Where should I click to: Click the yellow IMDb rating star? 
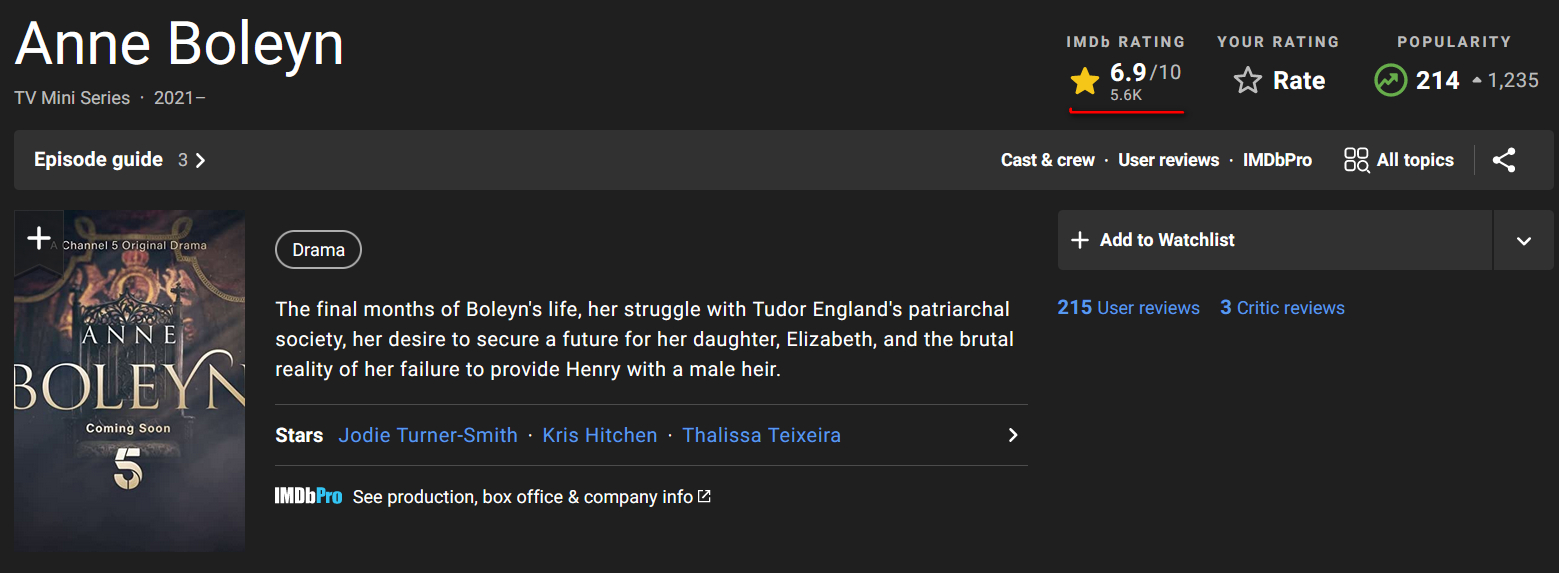1084,81
